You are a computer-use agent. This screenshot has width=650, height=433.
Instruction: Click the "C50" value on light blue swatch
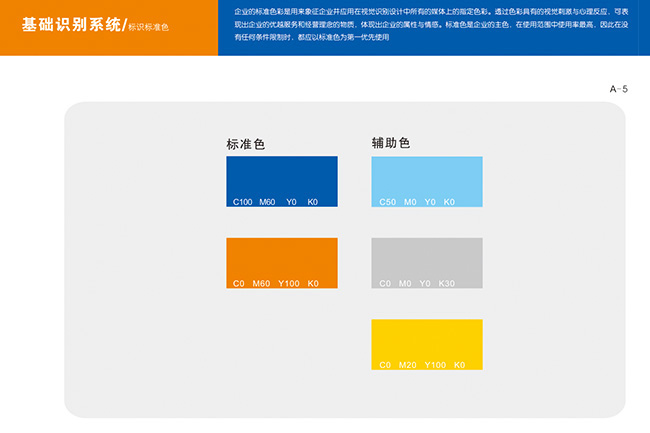tap(388, 202)
